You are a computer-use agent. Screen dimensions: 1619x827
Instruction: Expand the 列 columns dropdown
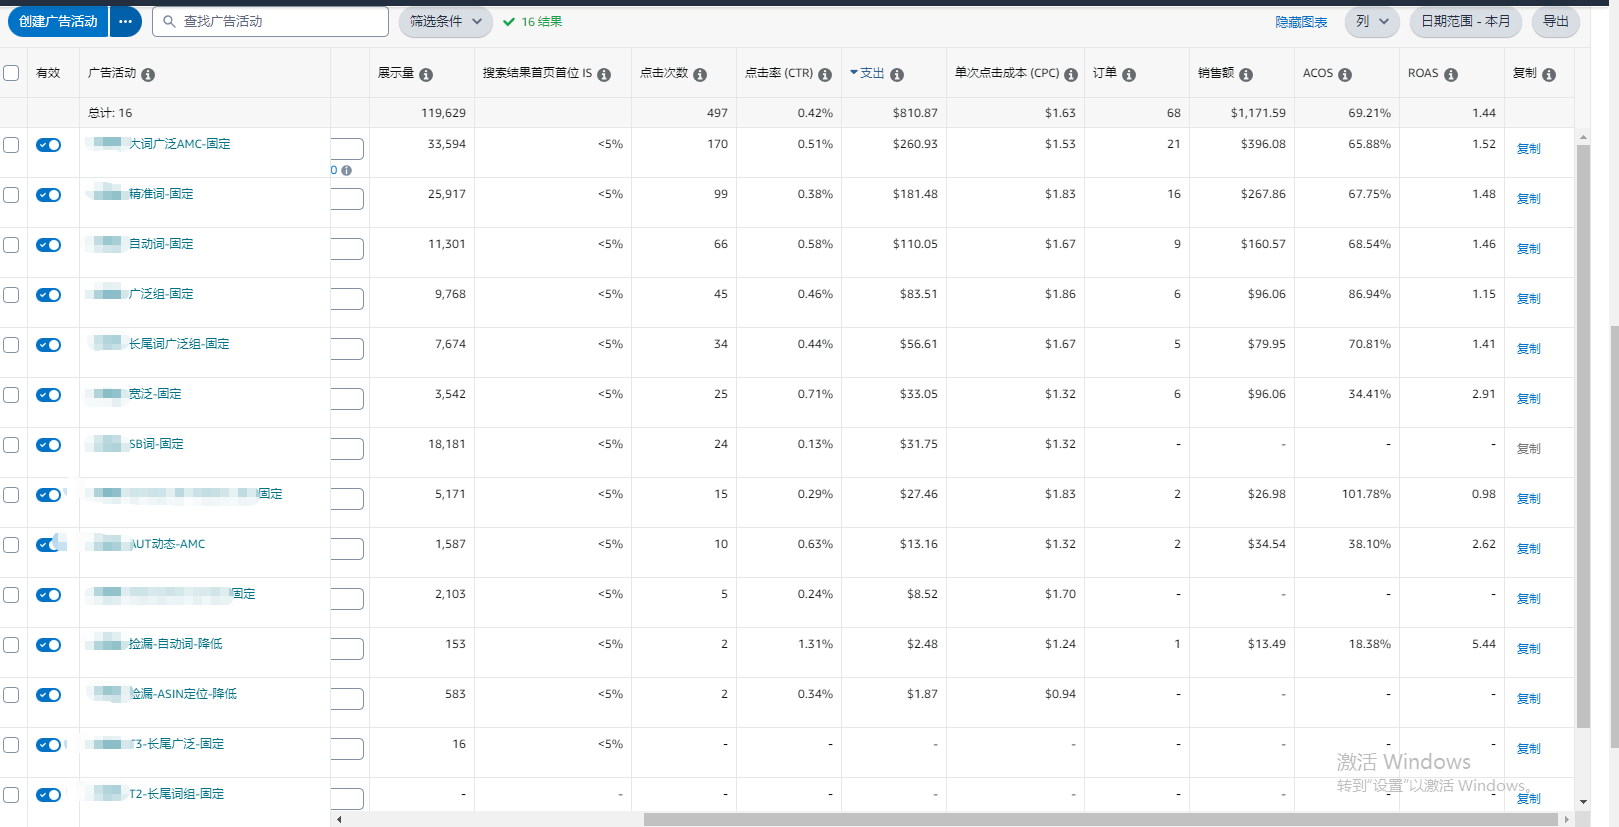[1371, 21]
